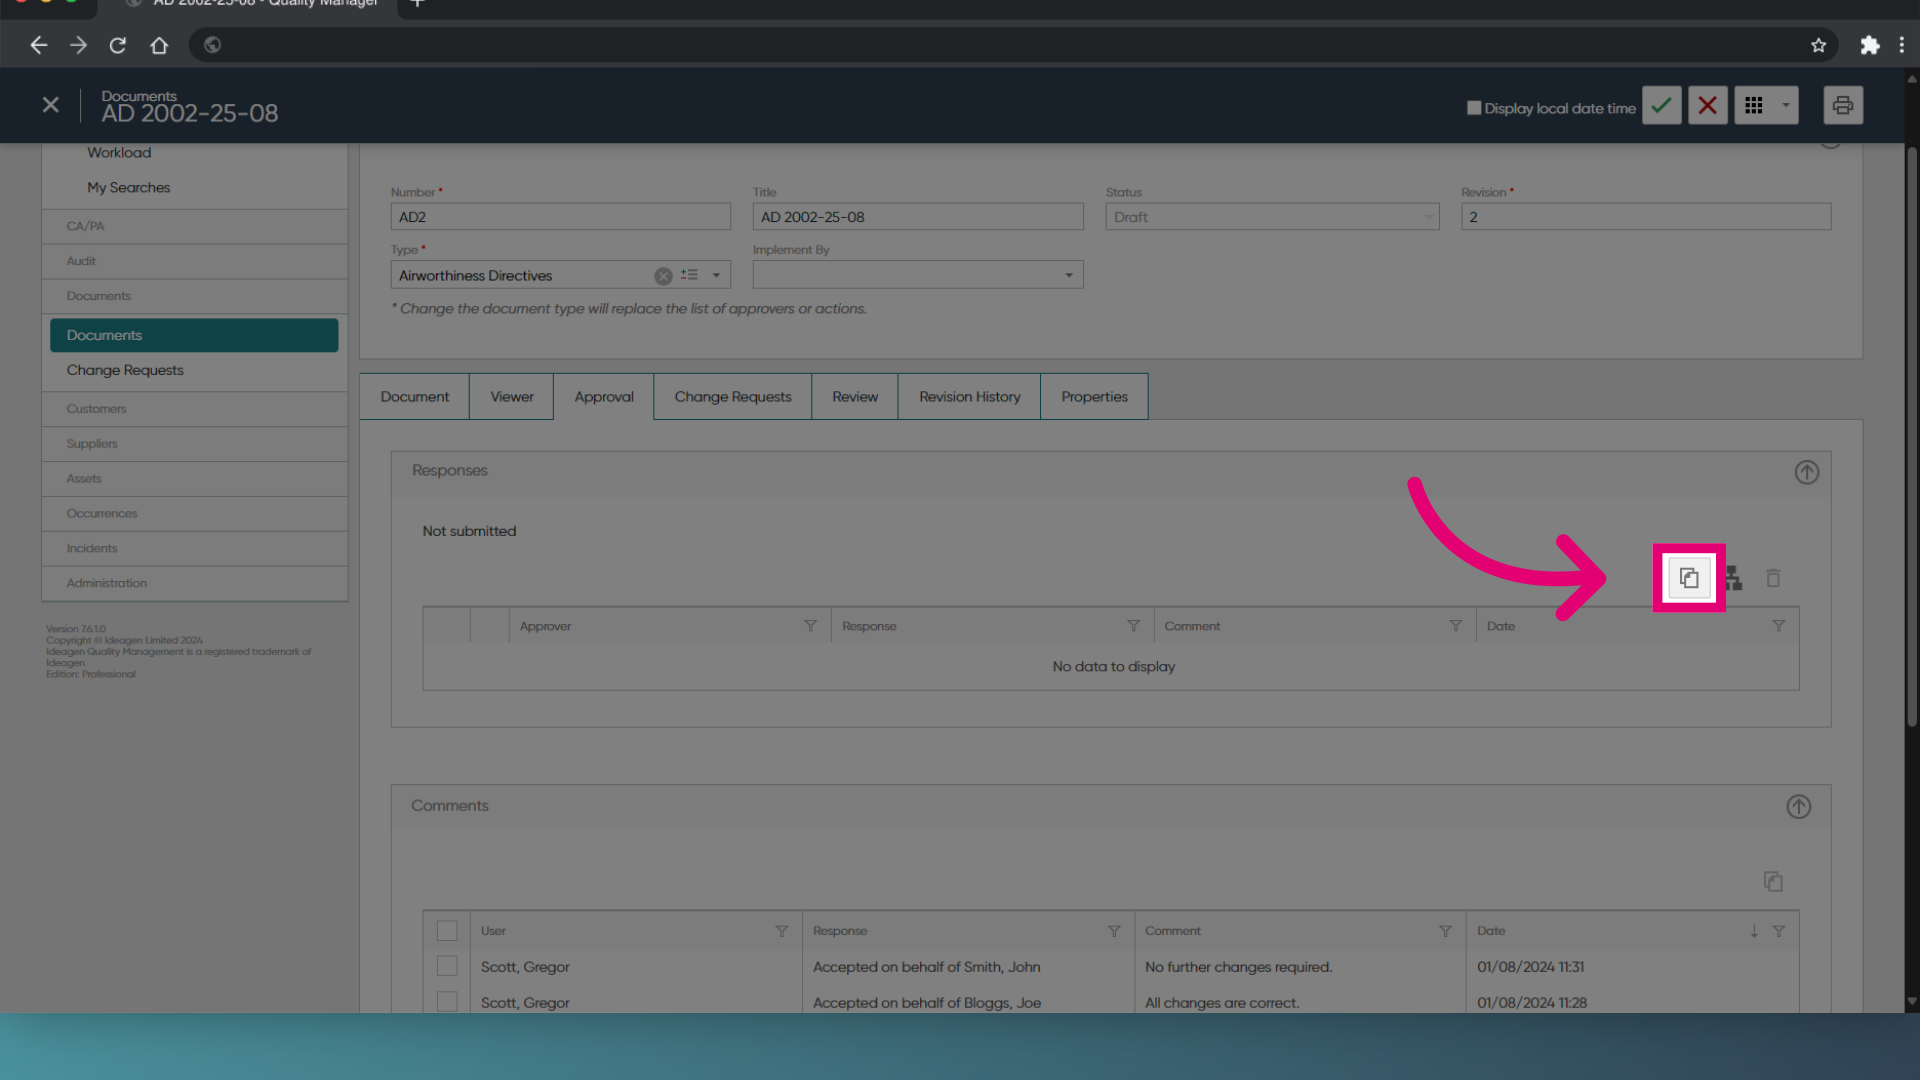The width and height of the screenshot is (1920, 1080).
Task: Select all comments header checkbox
Action: 447,931
